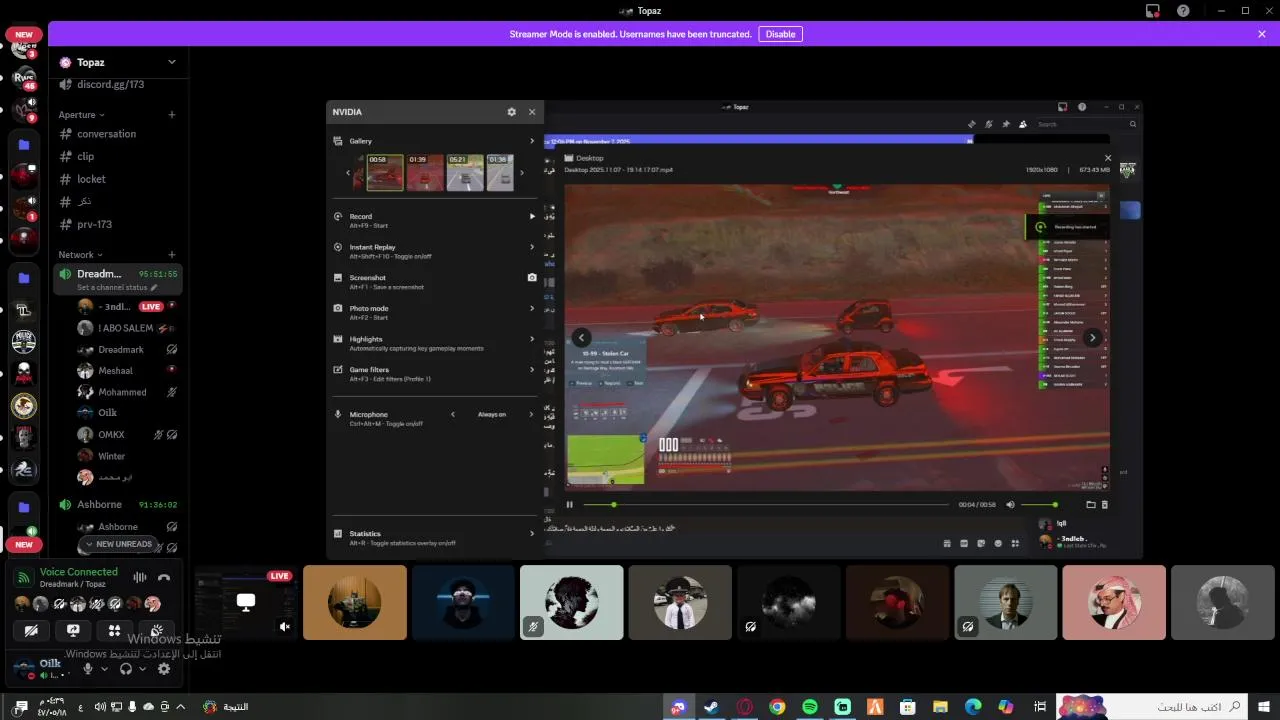Click the volume speaker icon in streamed video player
Screen dimensions: 1280x720
(x=1010, y=505)
